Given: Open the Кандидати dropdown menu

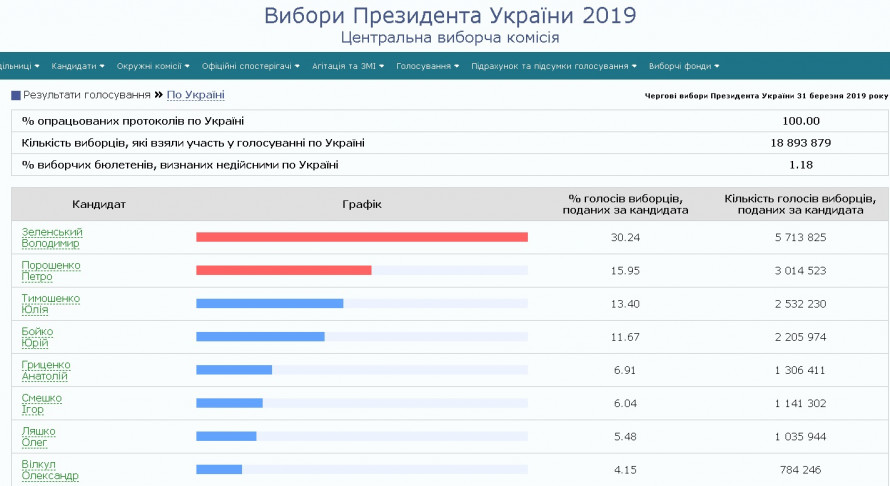Looking at the screenshot, I should click(78, 66).
